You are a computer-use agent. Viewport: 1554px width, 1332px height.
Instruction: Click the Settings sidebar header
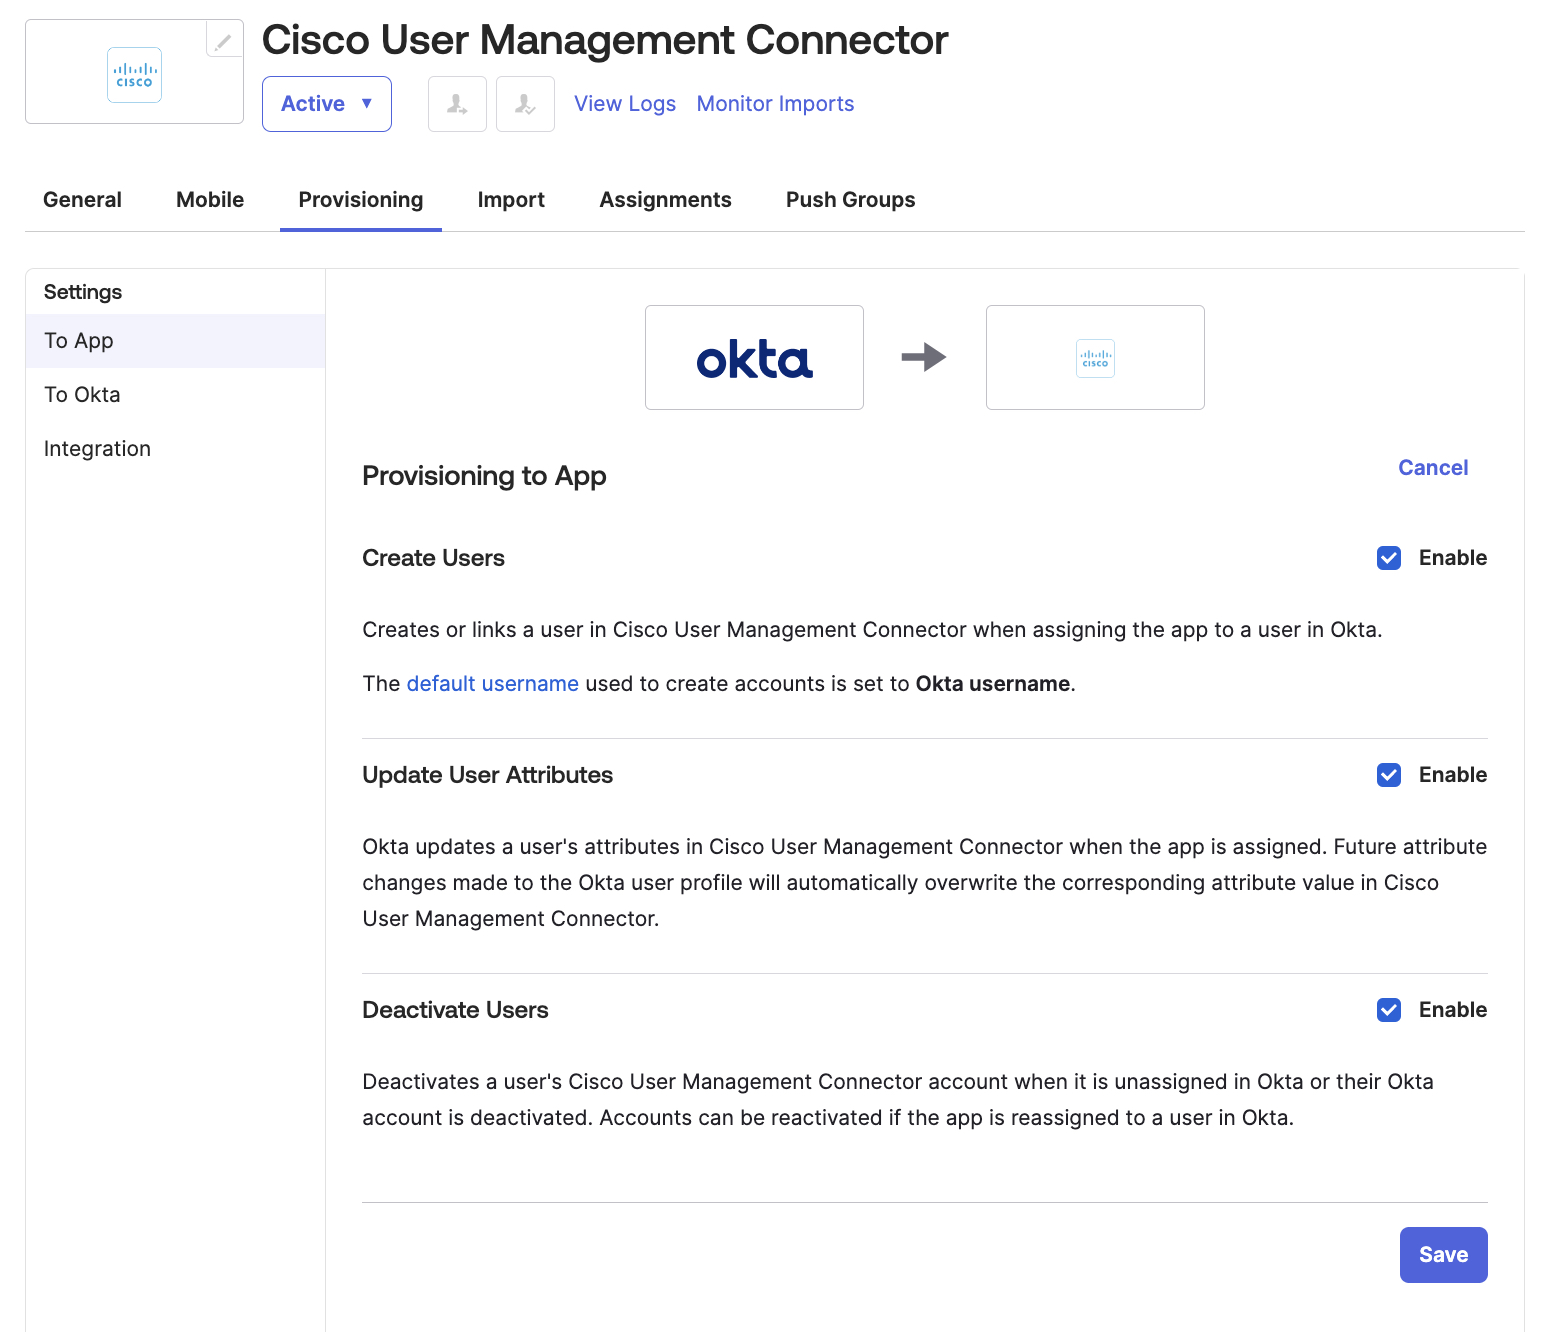[x=83, y=292]
